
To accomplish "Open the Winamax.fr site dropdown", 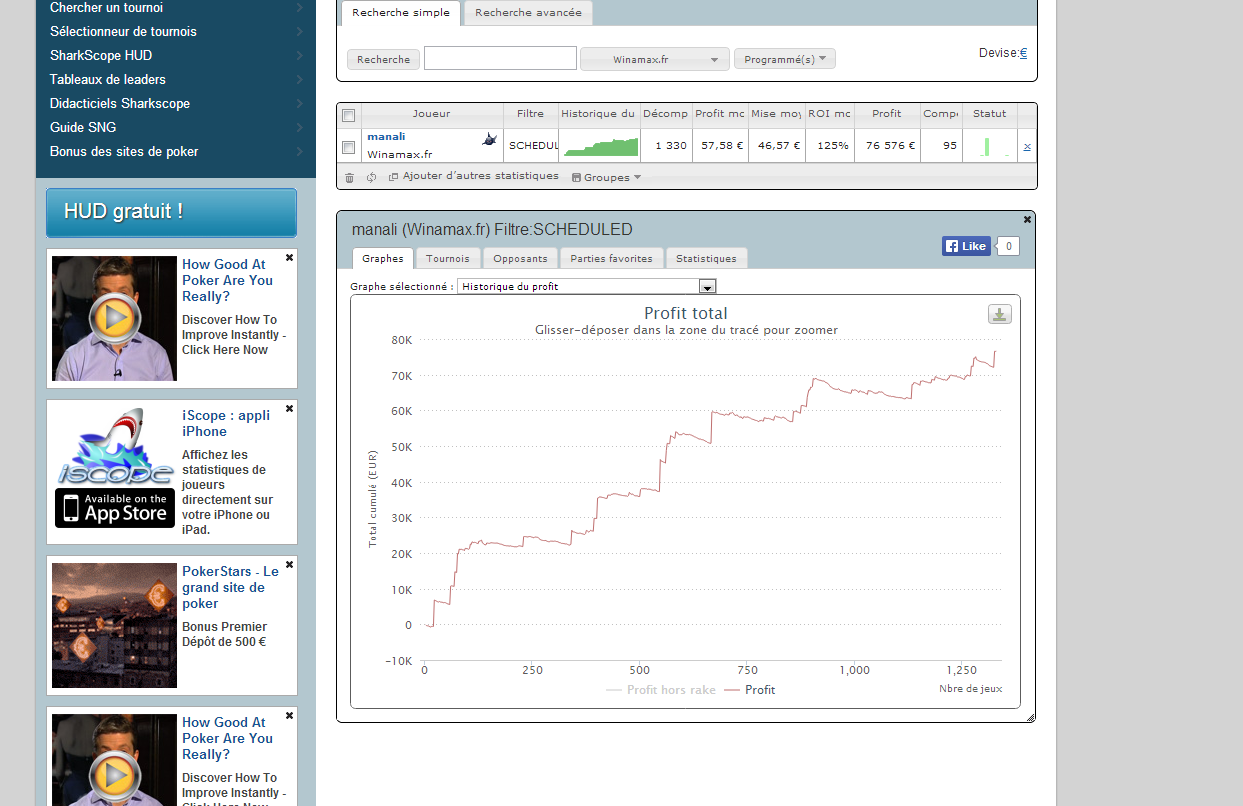I will (x=655, y=59).
